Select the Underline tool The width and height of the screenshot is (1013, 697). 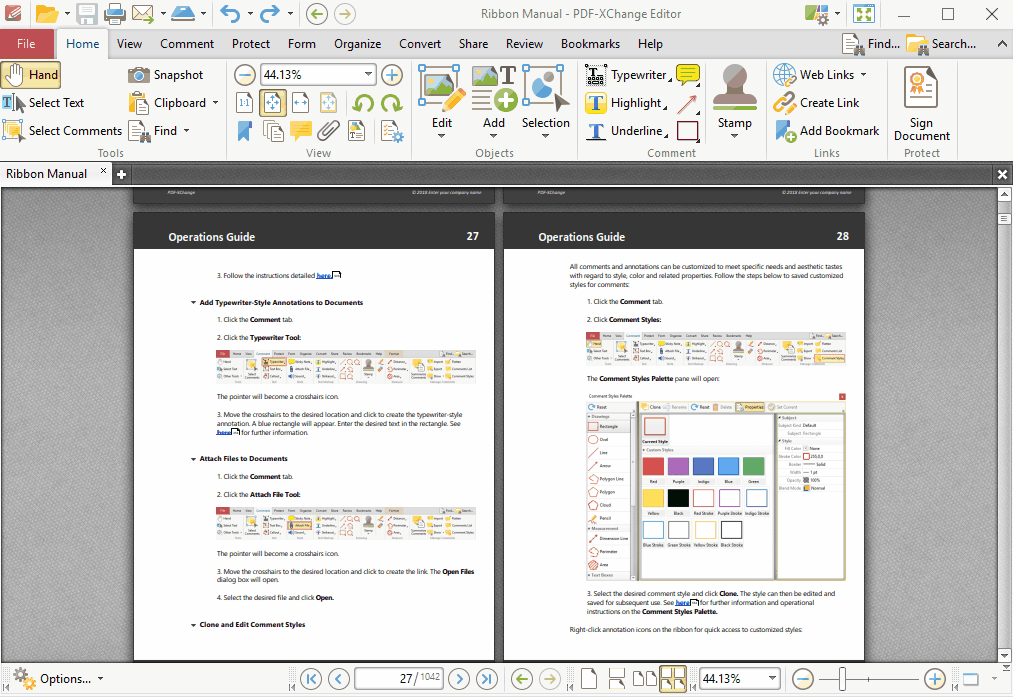pos(625,130)
